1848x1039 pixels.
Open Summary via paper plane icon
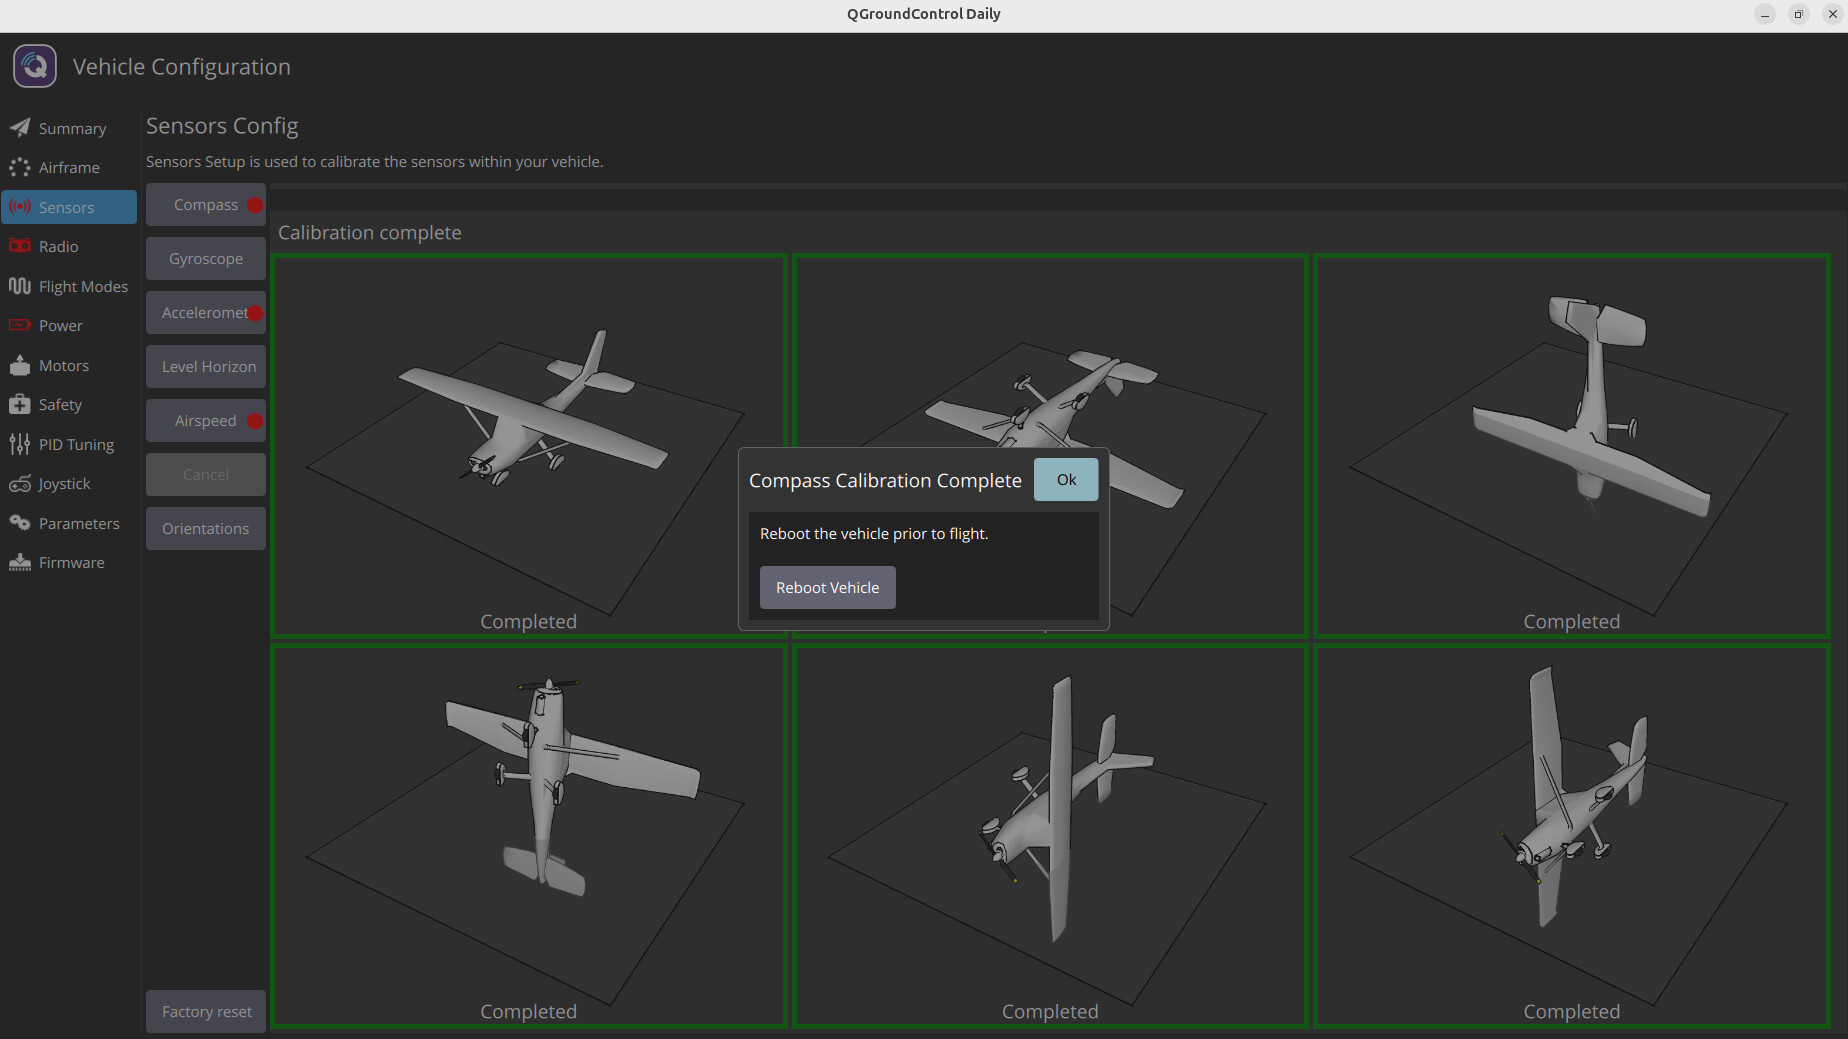20,128
